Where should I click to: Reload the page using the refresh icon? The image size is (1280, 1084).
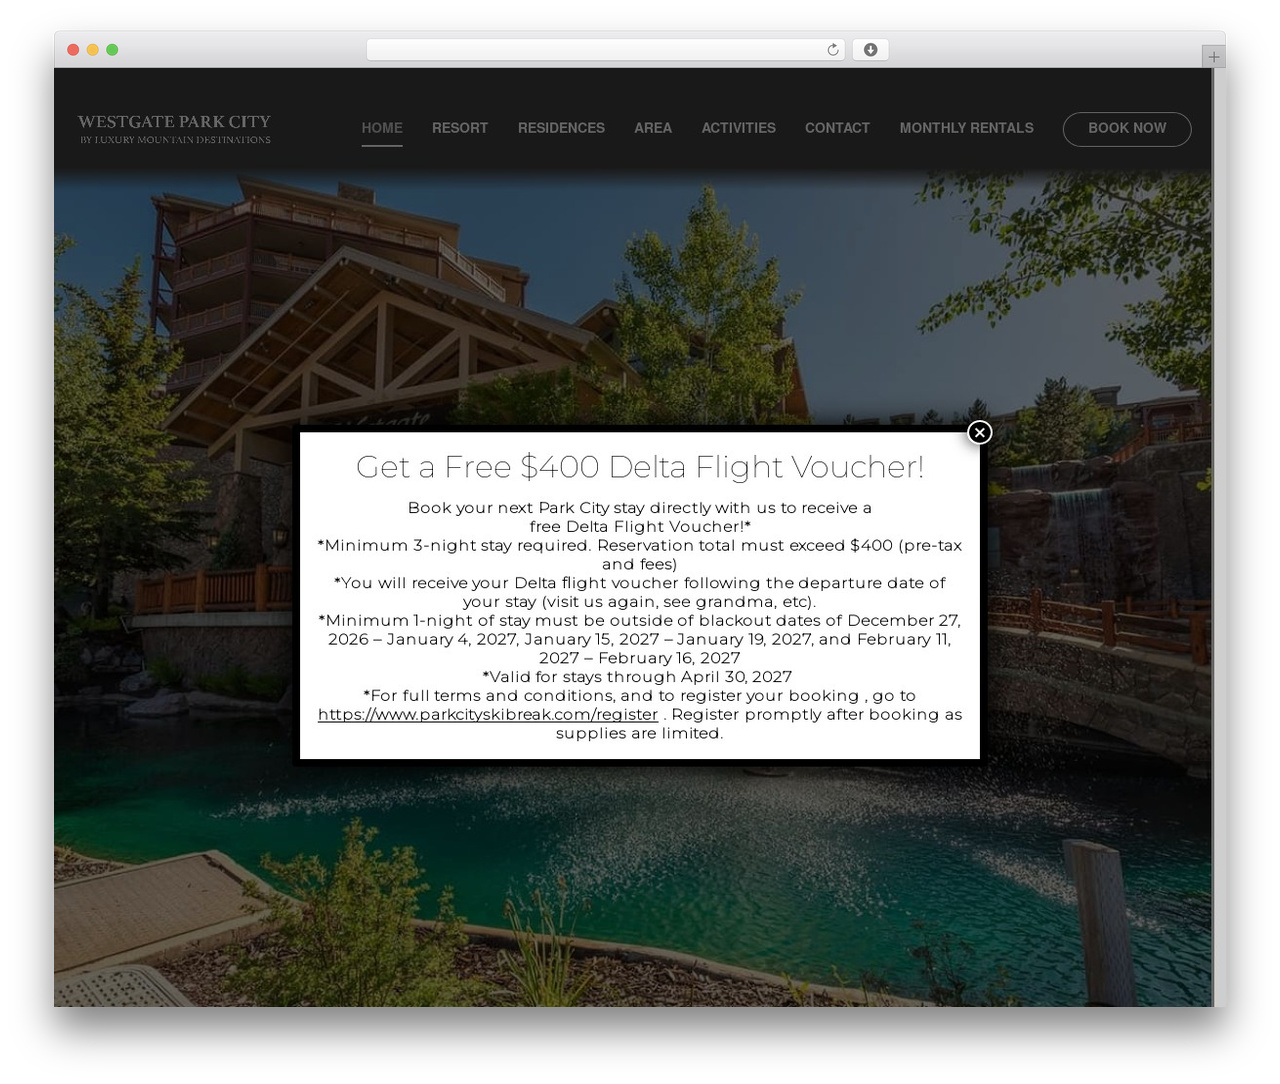(833, 50)
